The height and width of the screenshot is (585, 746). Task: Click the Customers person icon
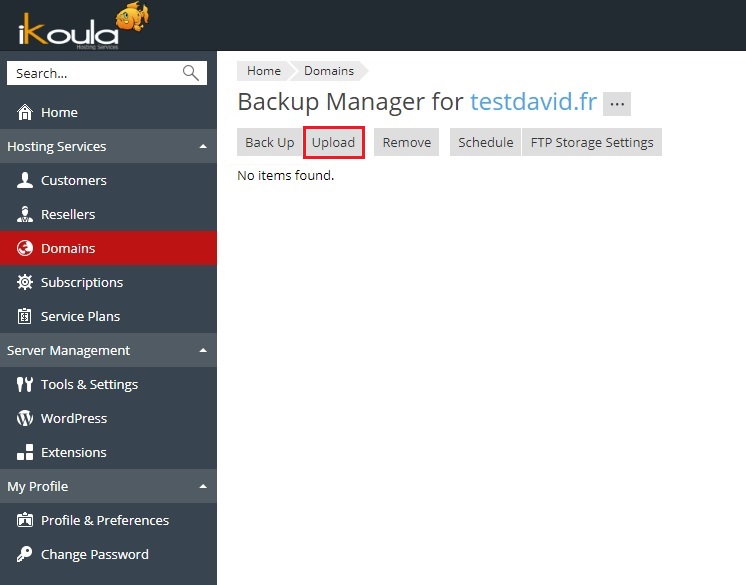click(25, 180)
